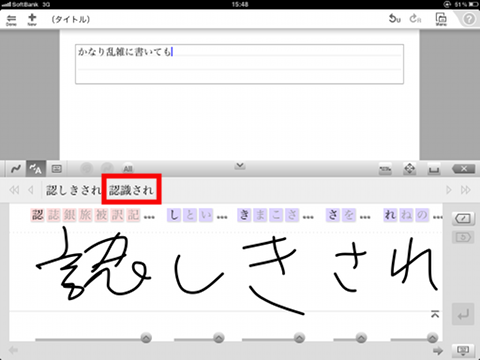Viewport: 480px width, 360px height.
Task: Switch to keyboard input mode
Action: point(57,169)
